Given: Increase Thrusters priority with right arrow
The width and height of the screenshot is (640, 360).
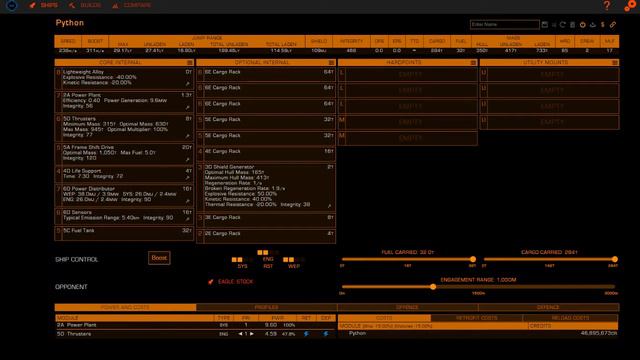Looking at the screenshot, I should tap(252, 334).
